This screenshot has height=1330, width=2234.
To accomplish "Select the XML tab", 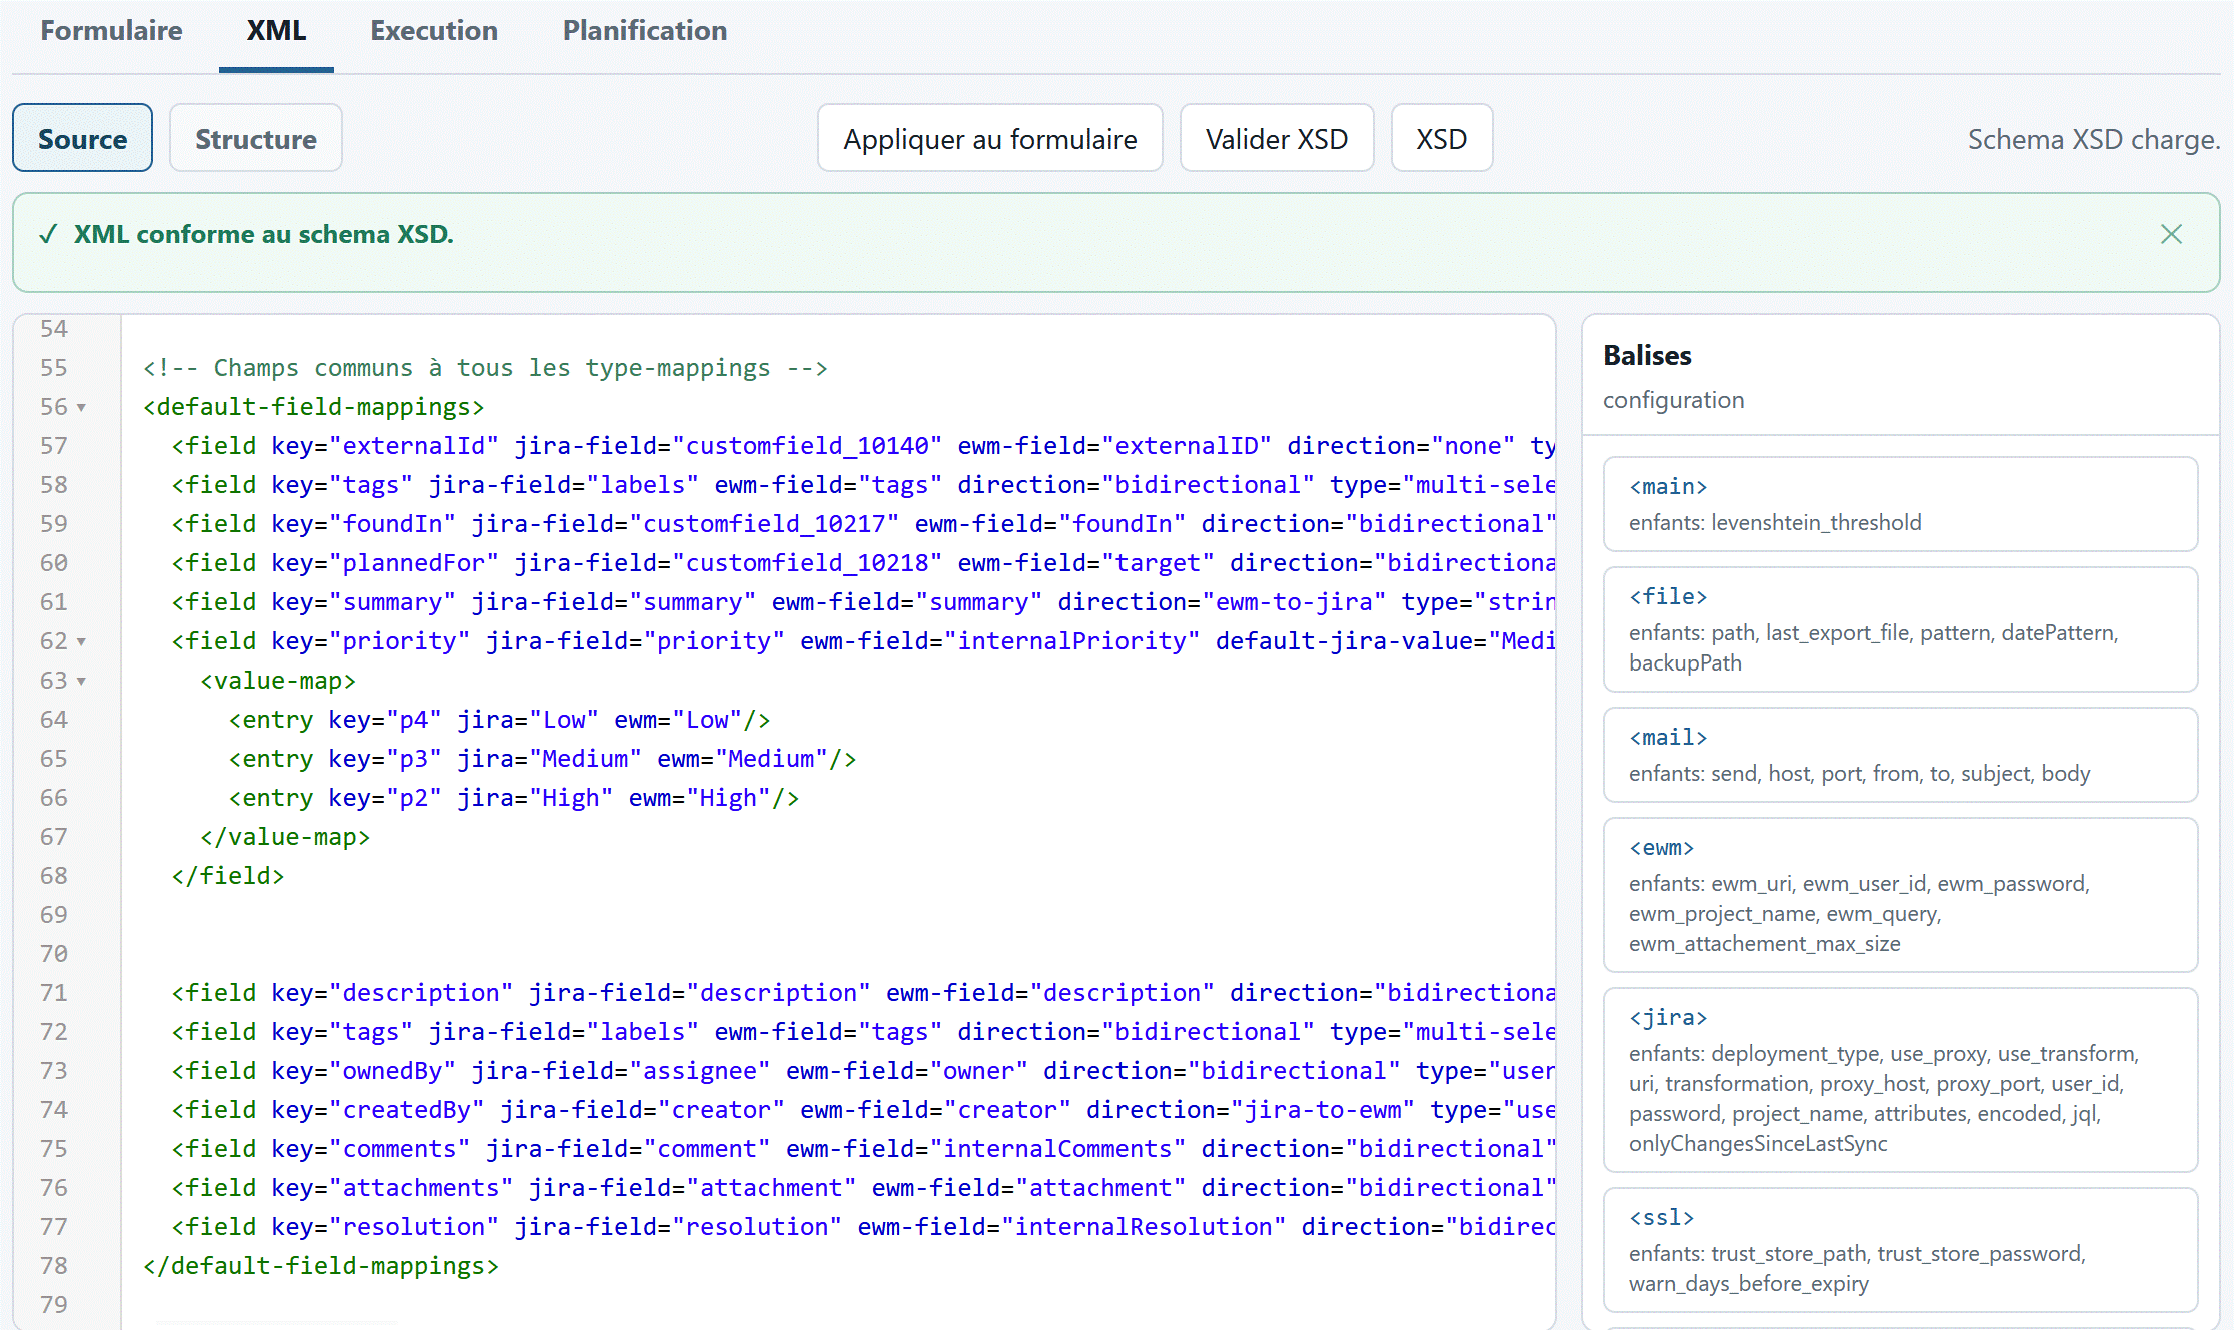I will (x=276, y=31).
